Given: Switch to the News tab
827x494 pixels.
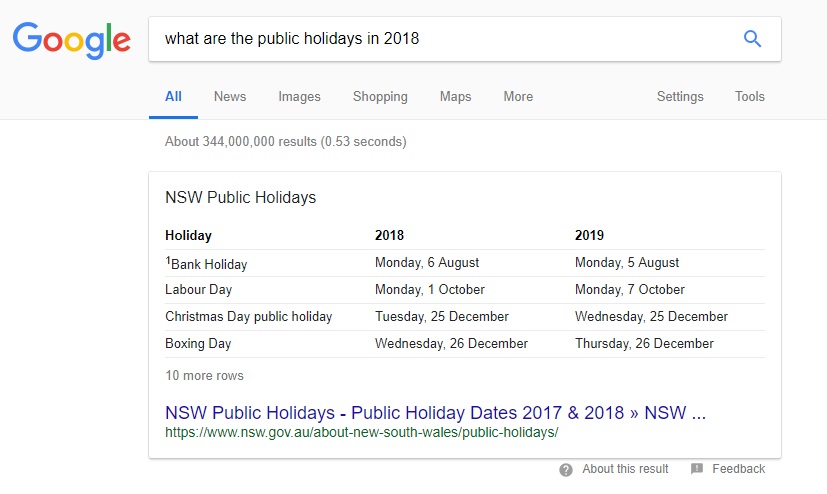Looking at the screenshot, I should point(230,96).
